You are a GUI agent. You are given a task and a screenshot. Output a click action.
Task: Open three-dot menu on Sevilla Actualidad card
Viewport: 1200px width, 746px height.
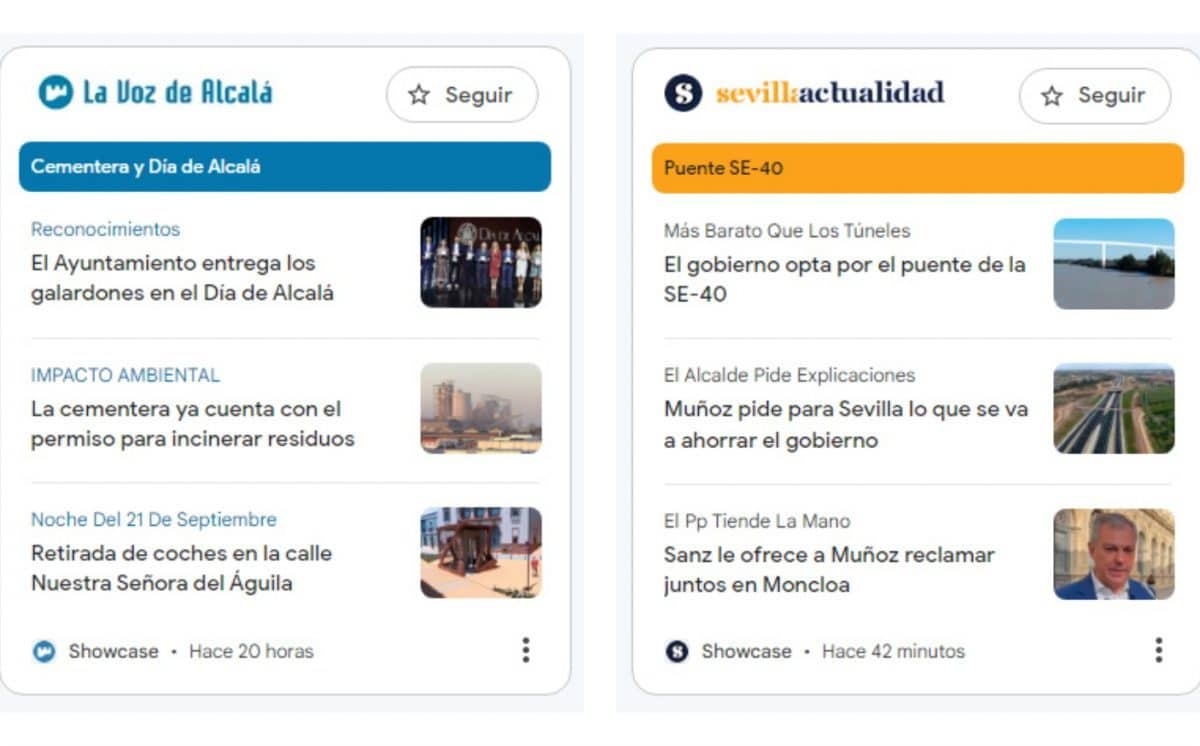coord(1158,650)
